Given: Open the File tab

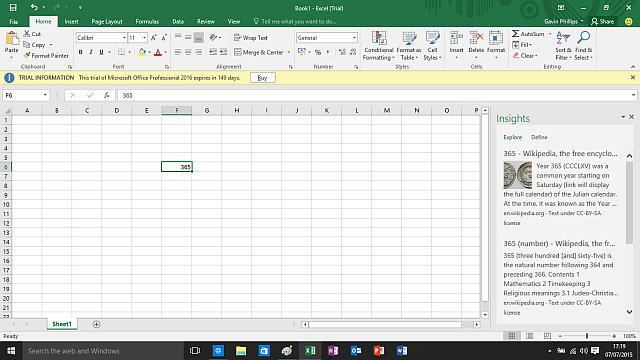Looking at the screenshot, I should [13, 22].
